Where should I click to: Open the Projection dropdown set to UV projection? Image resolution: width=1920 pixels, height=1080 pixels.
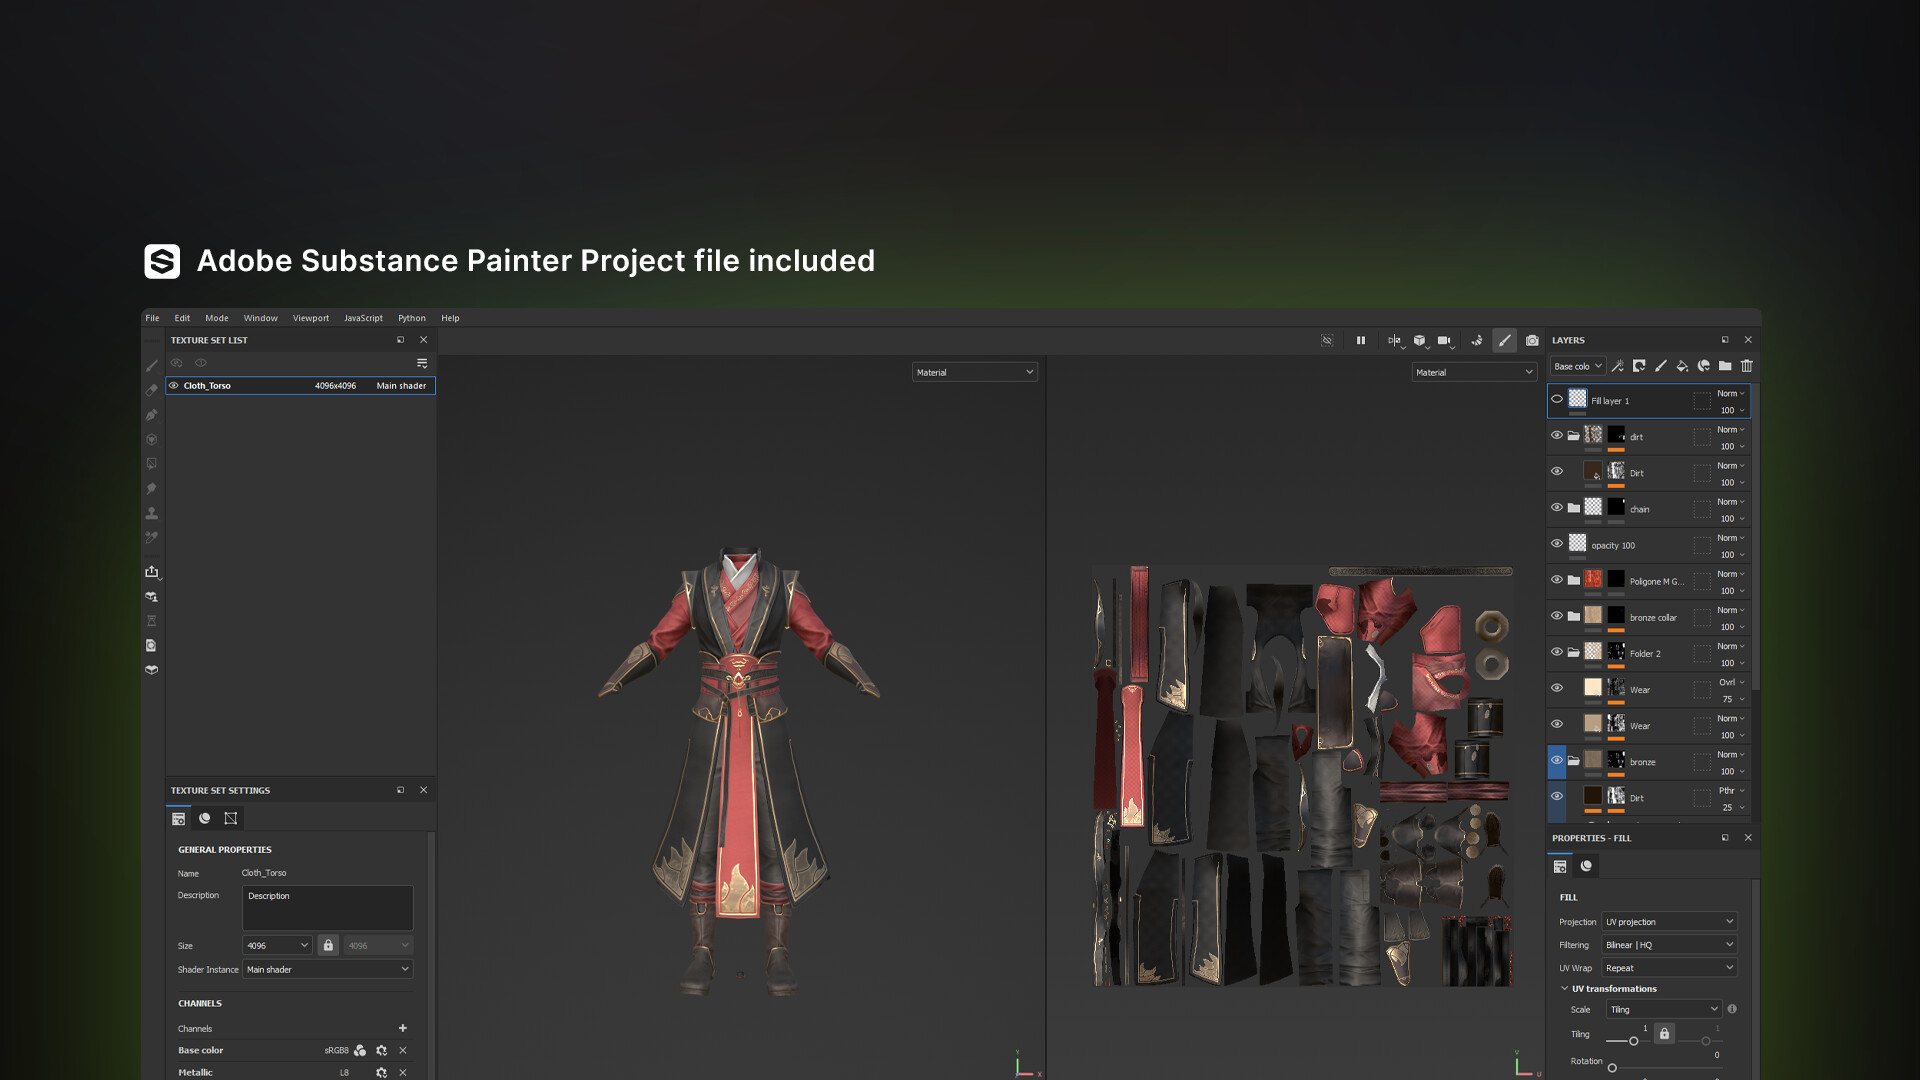(x=1669, y=922)
